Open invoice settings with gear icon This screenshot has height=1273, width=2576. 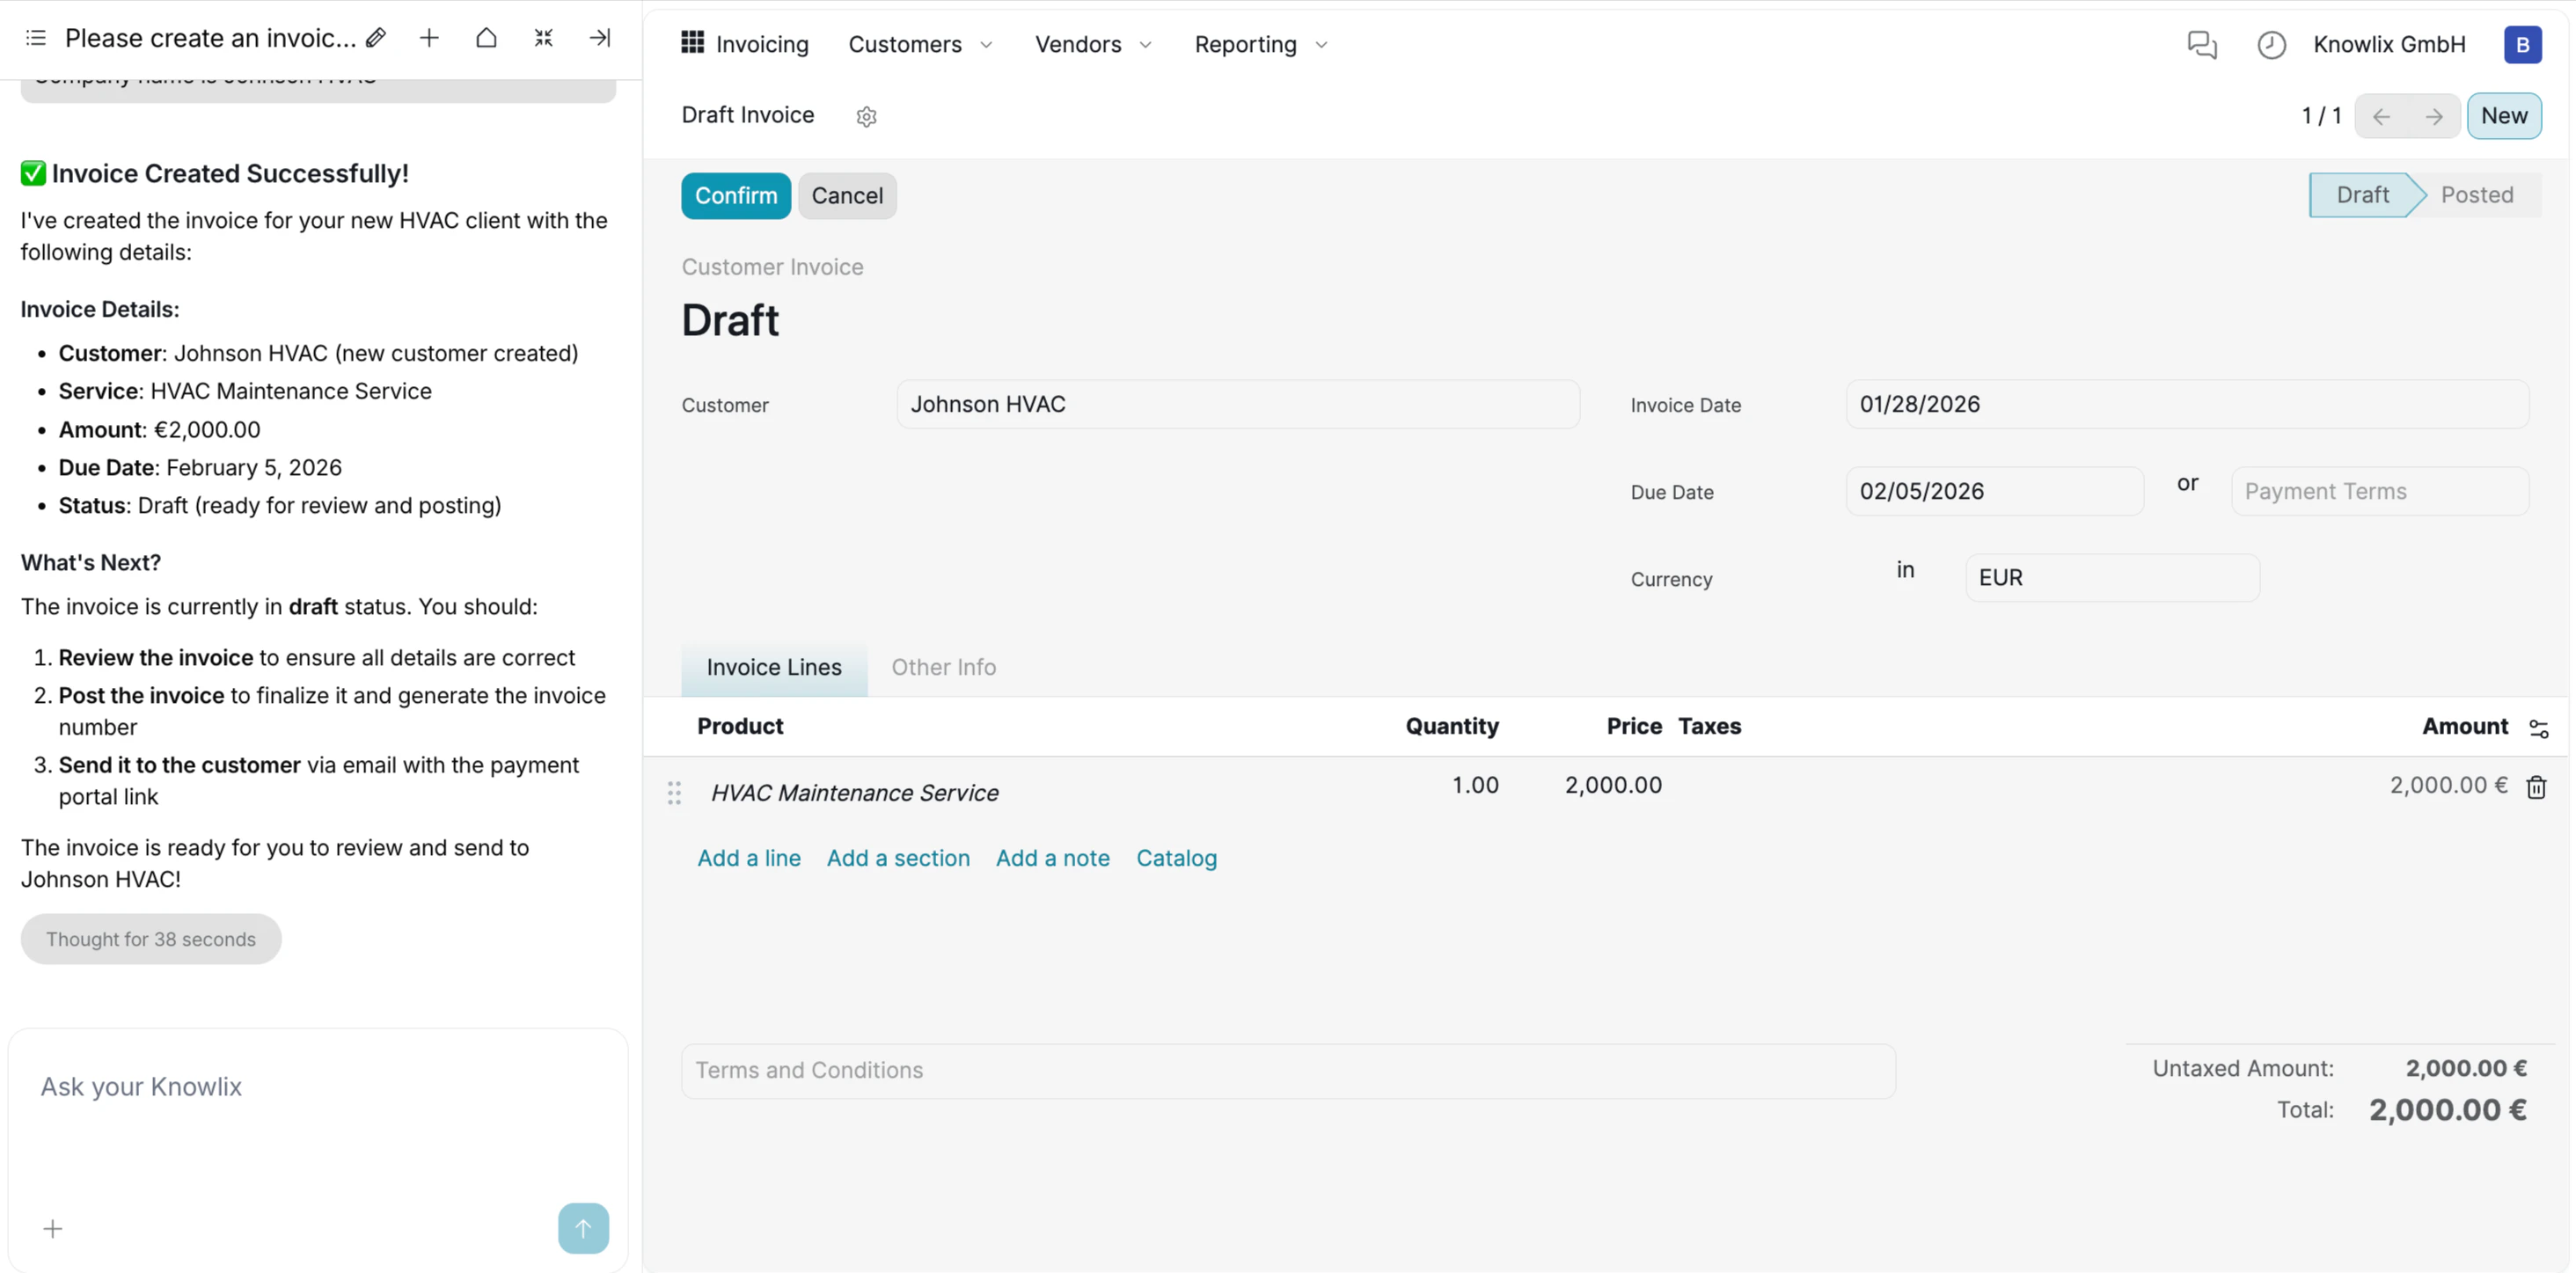(x=866, y=116)
